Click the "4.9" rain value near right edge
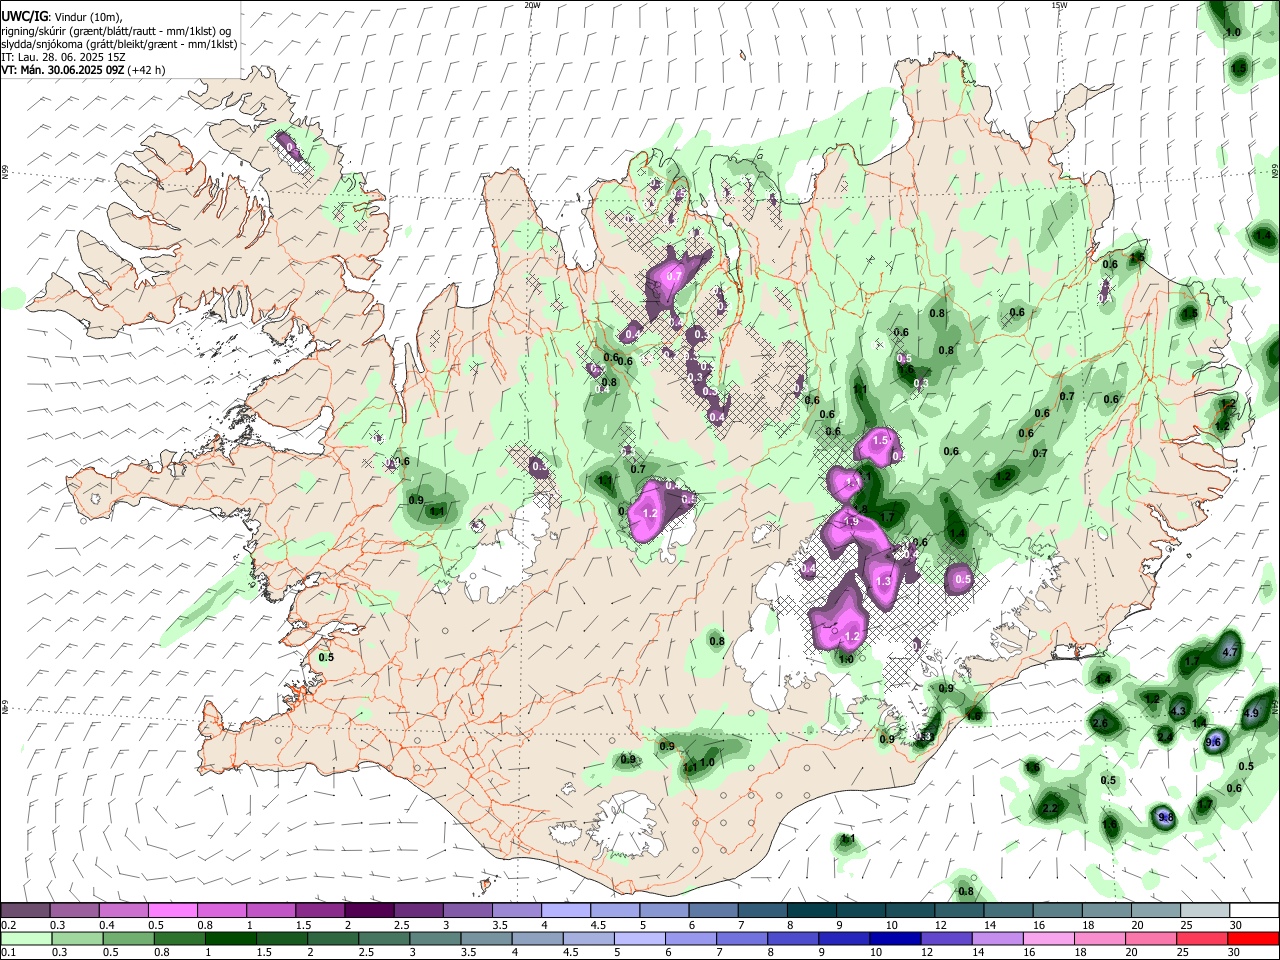The width and height of the screenshot is (1280, 960). point(1251,714)
